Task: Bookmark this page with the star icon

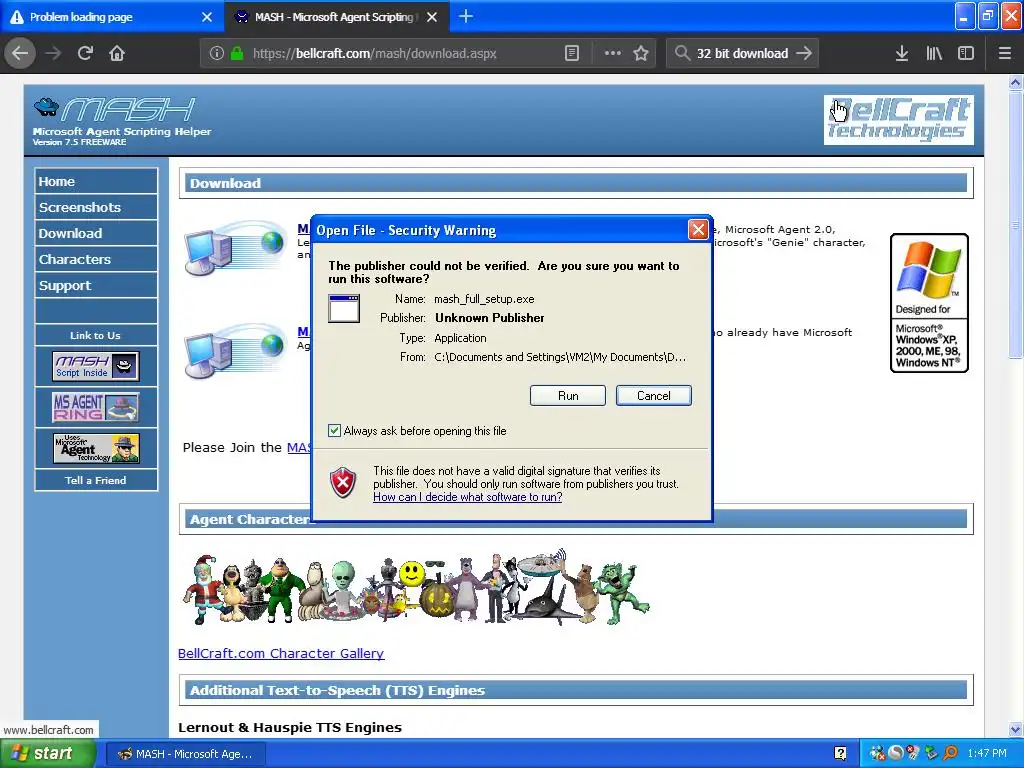Action: coord(641,53)
